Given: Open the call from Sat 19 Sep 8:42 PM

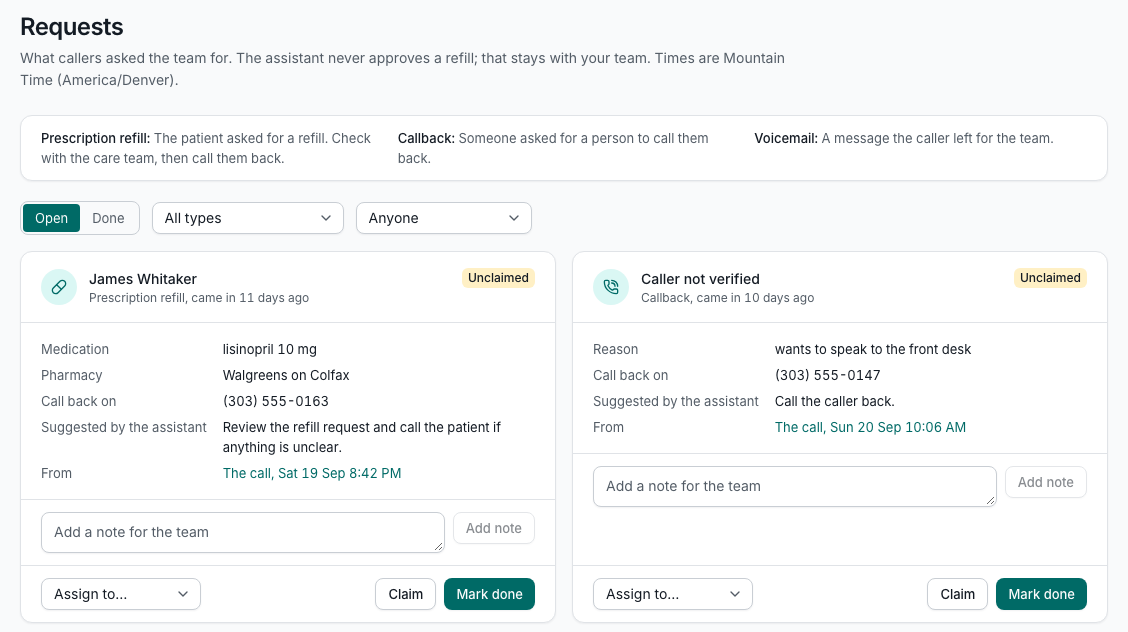Looking at the screenshot, I should pyautogui.click(x=312, y=473).
